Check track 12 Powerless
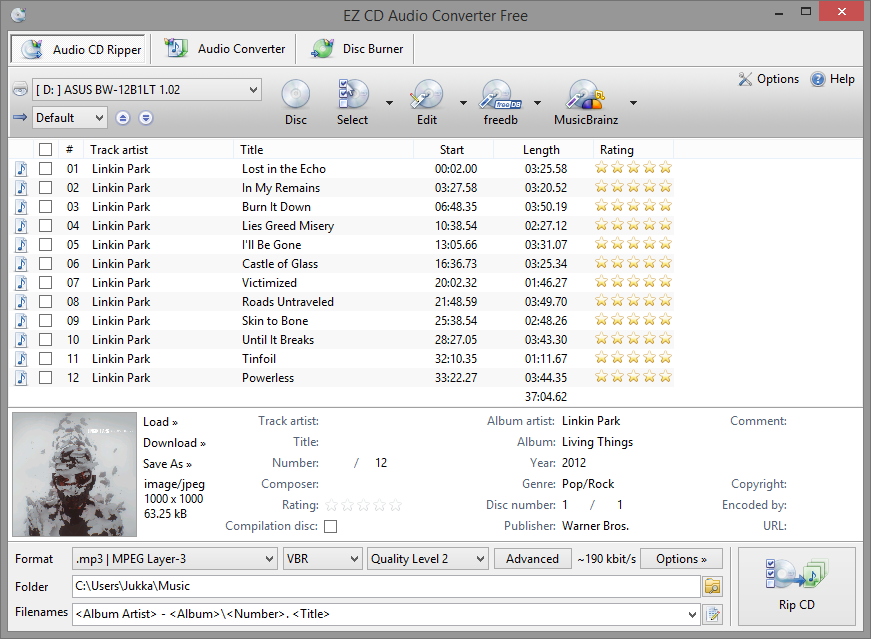 tap(46, 378)
